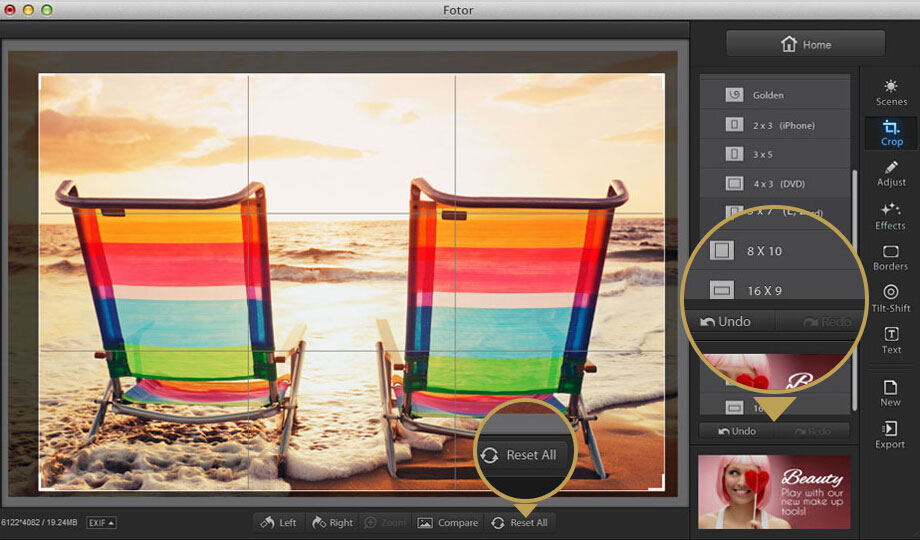Choose the 2 x 3 (iPhone) crop preset
This screenshot has height=540, width=920.
(x=774, y=124)
